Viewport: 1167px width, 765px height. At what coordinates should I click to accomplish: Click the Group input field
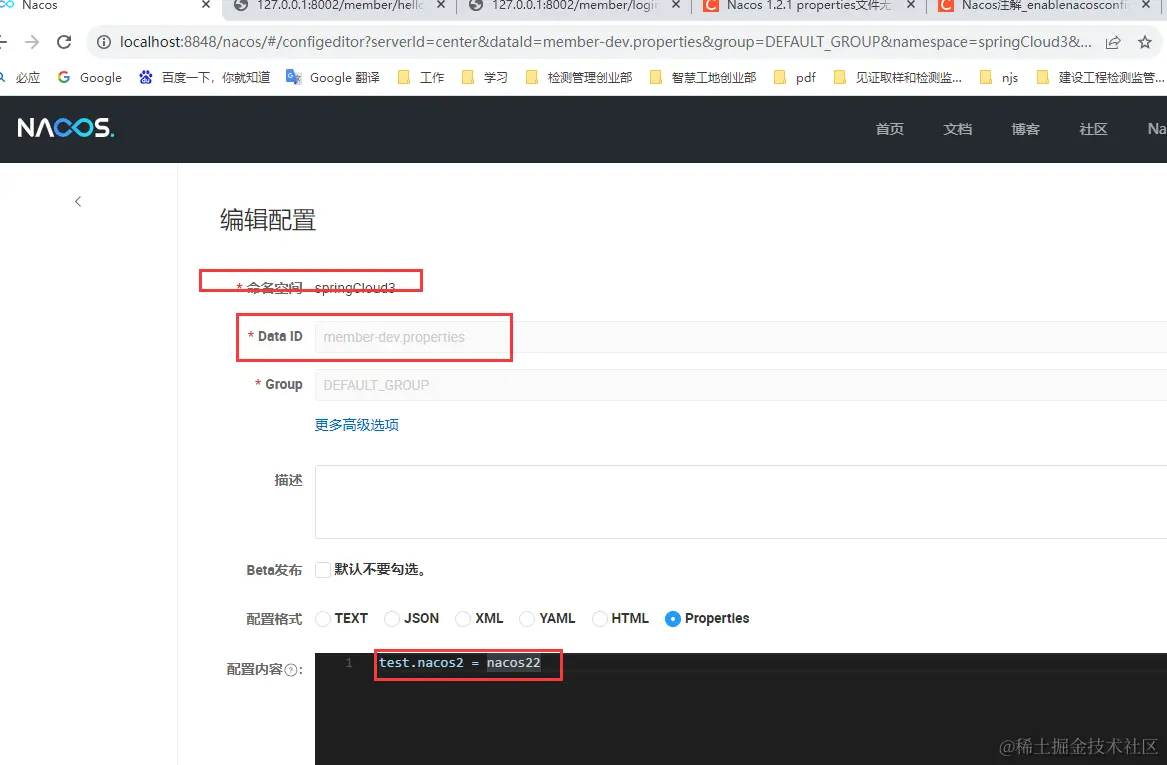point(741,385)
